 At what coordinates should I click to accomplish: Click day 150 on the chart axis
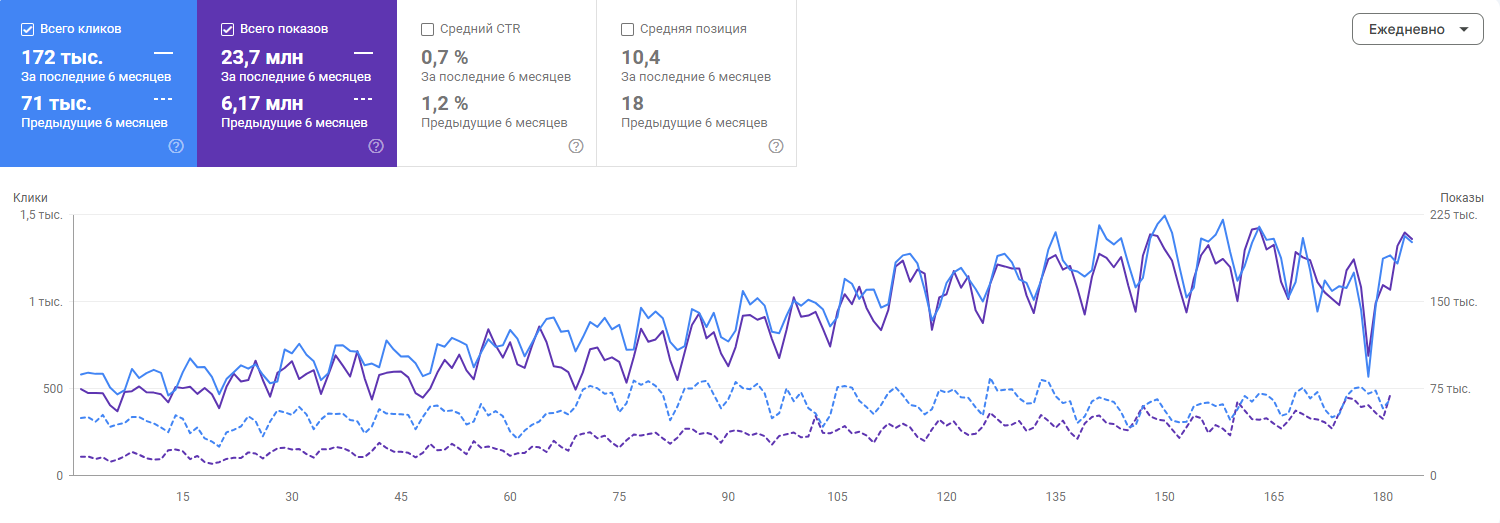[x=1164, y=497]
